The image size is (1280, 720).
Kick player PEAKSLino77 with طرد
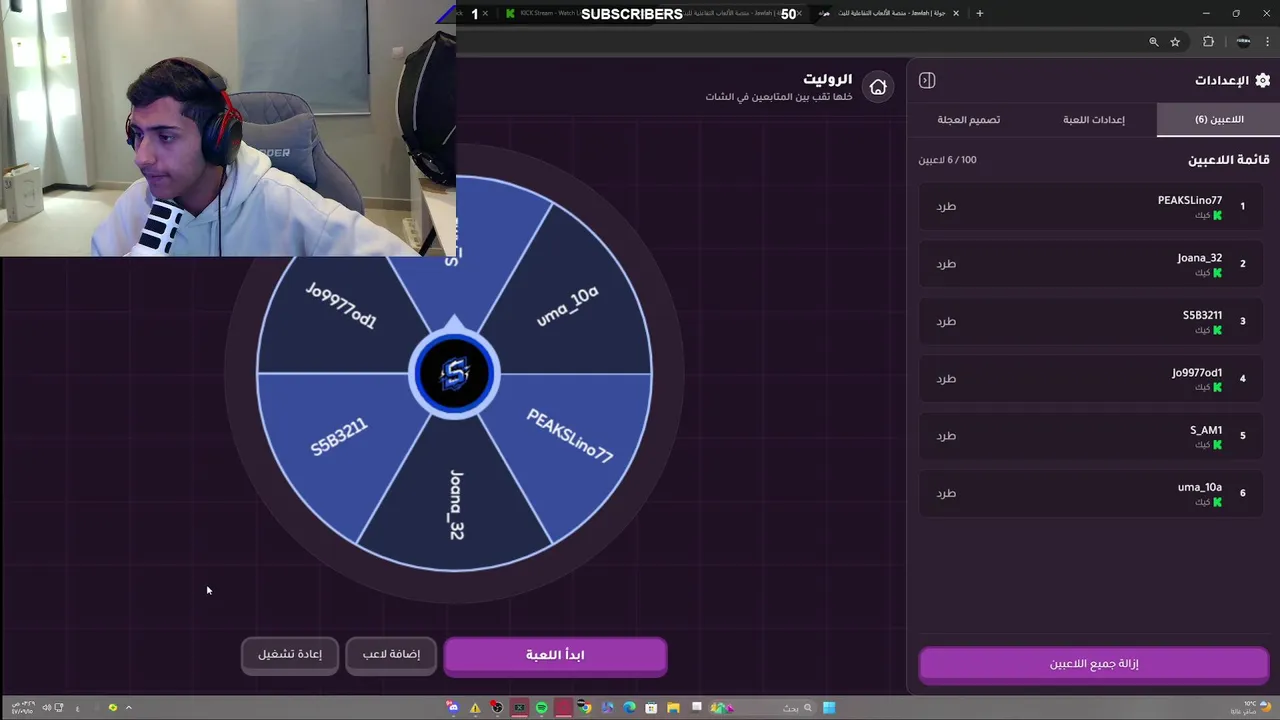pyautogui.click(x=946, y=206)
